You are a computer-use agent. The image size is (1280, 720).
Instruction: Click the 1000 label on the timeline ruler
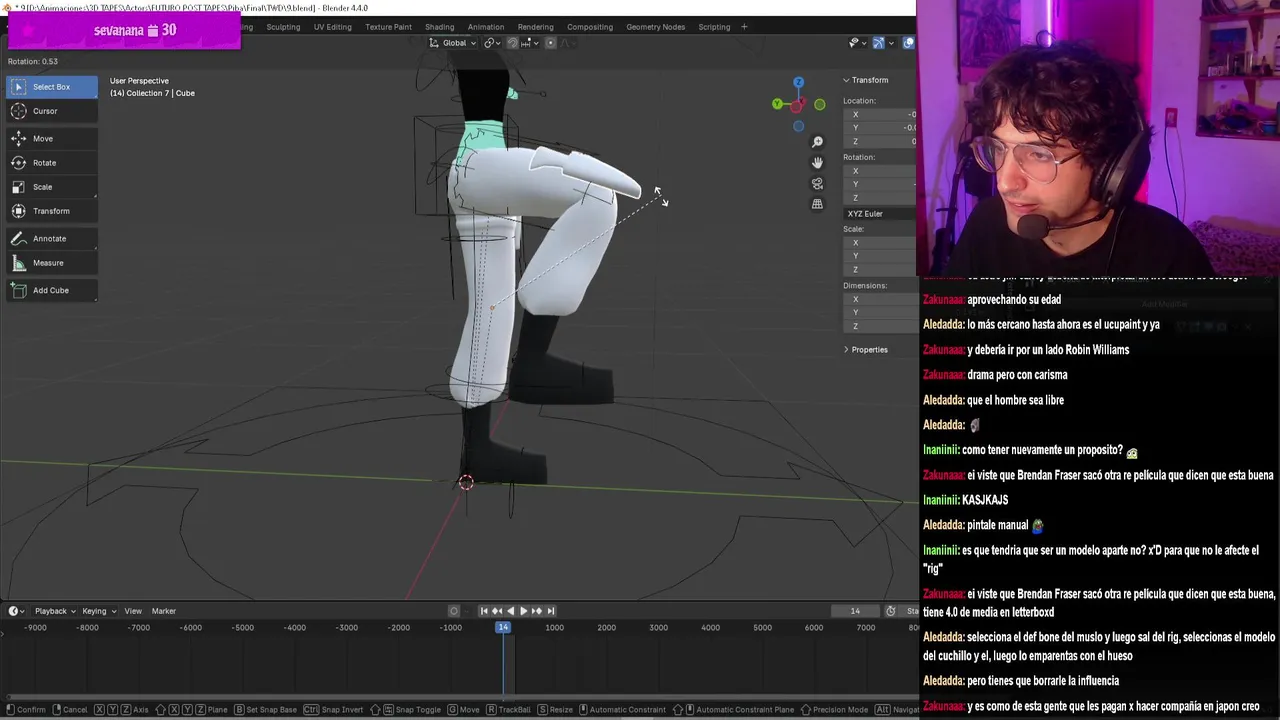click(555, 628)
